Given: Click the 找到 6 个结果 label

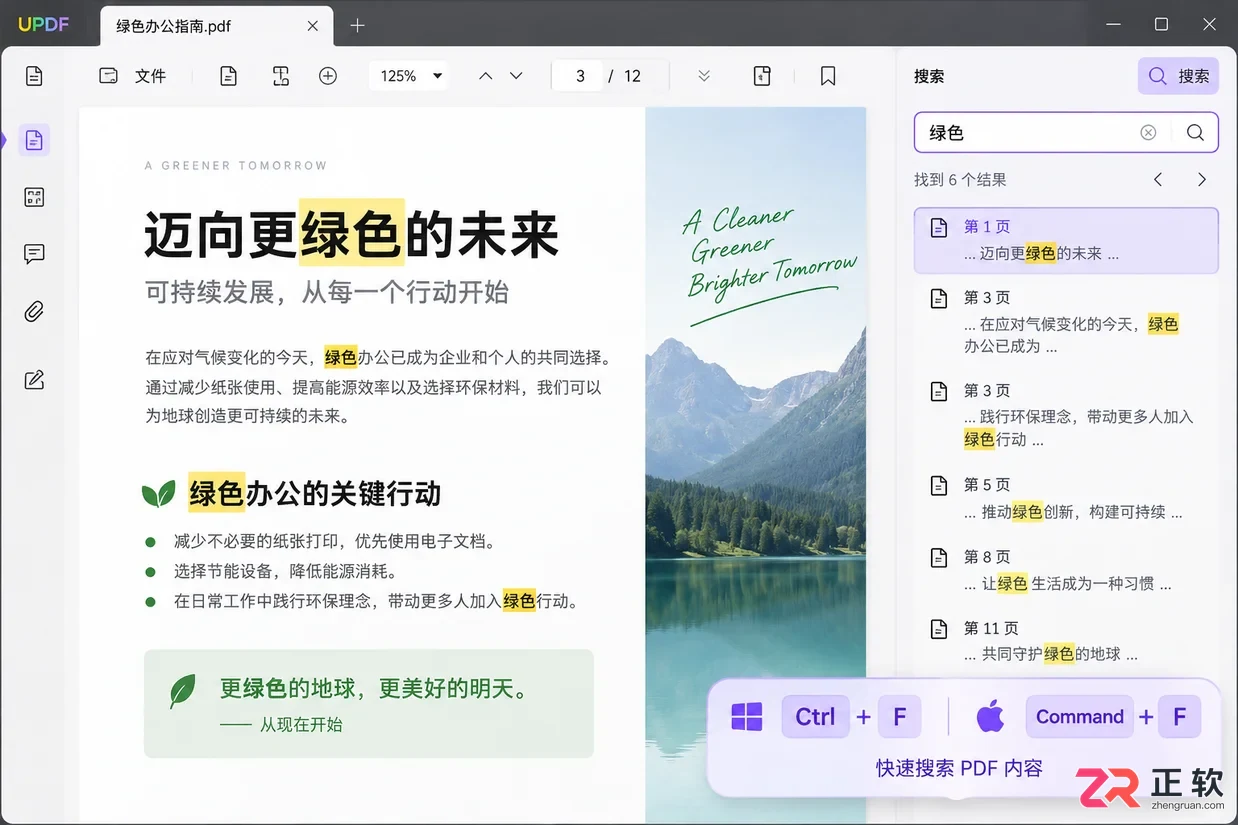Looking at the screenshot, I should [x=960, y=180].
